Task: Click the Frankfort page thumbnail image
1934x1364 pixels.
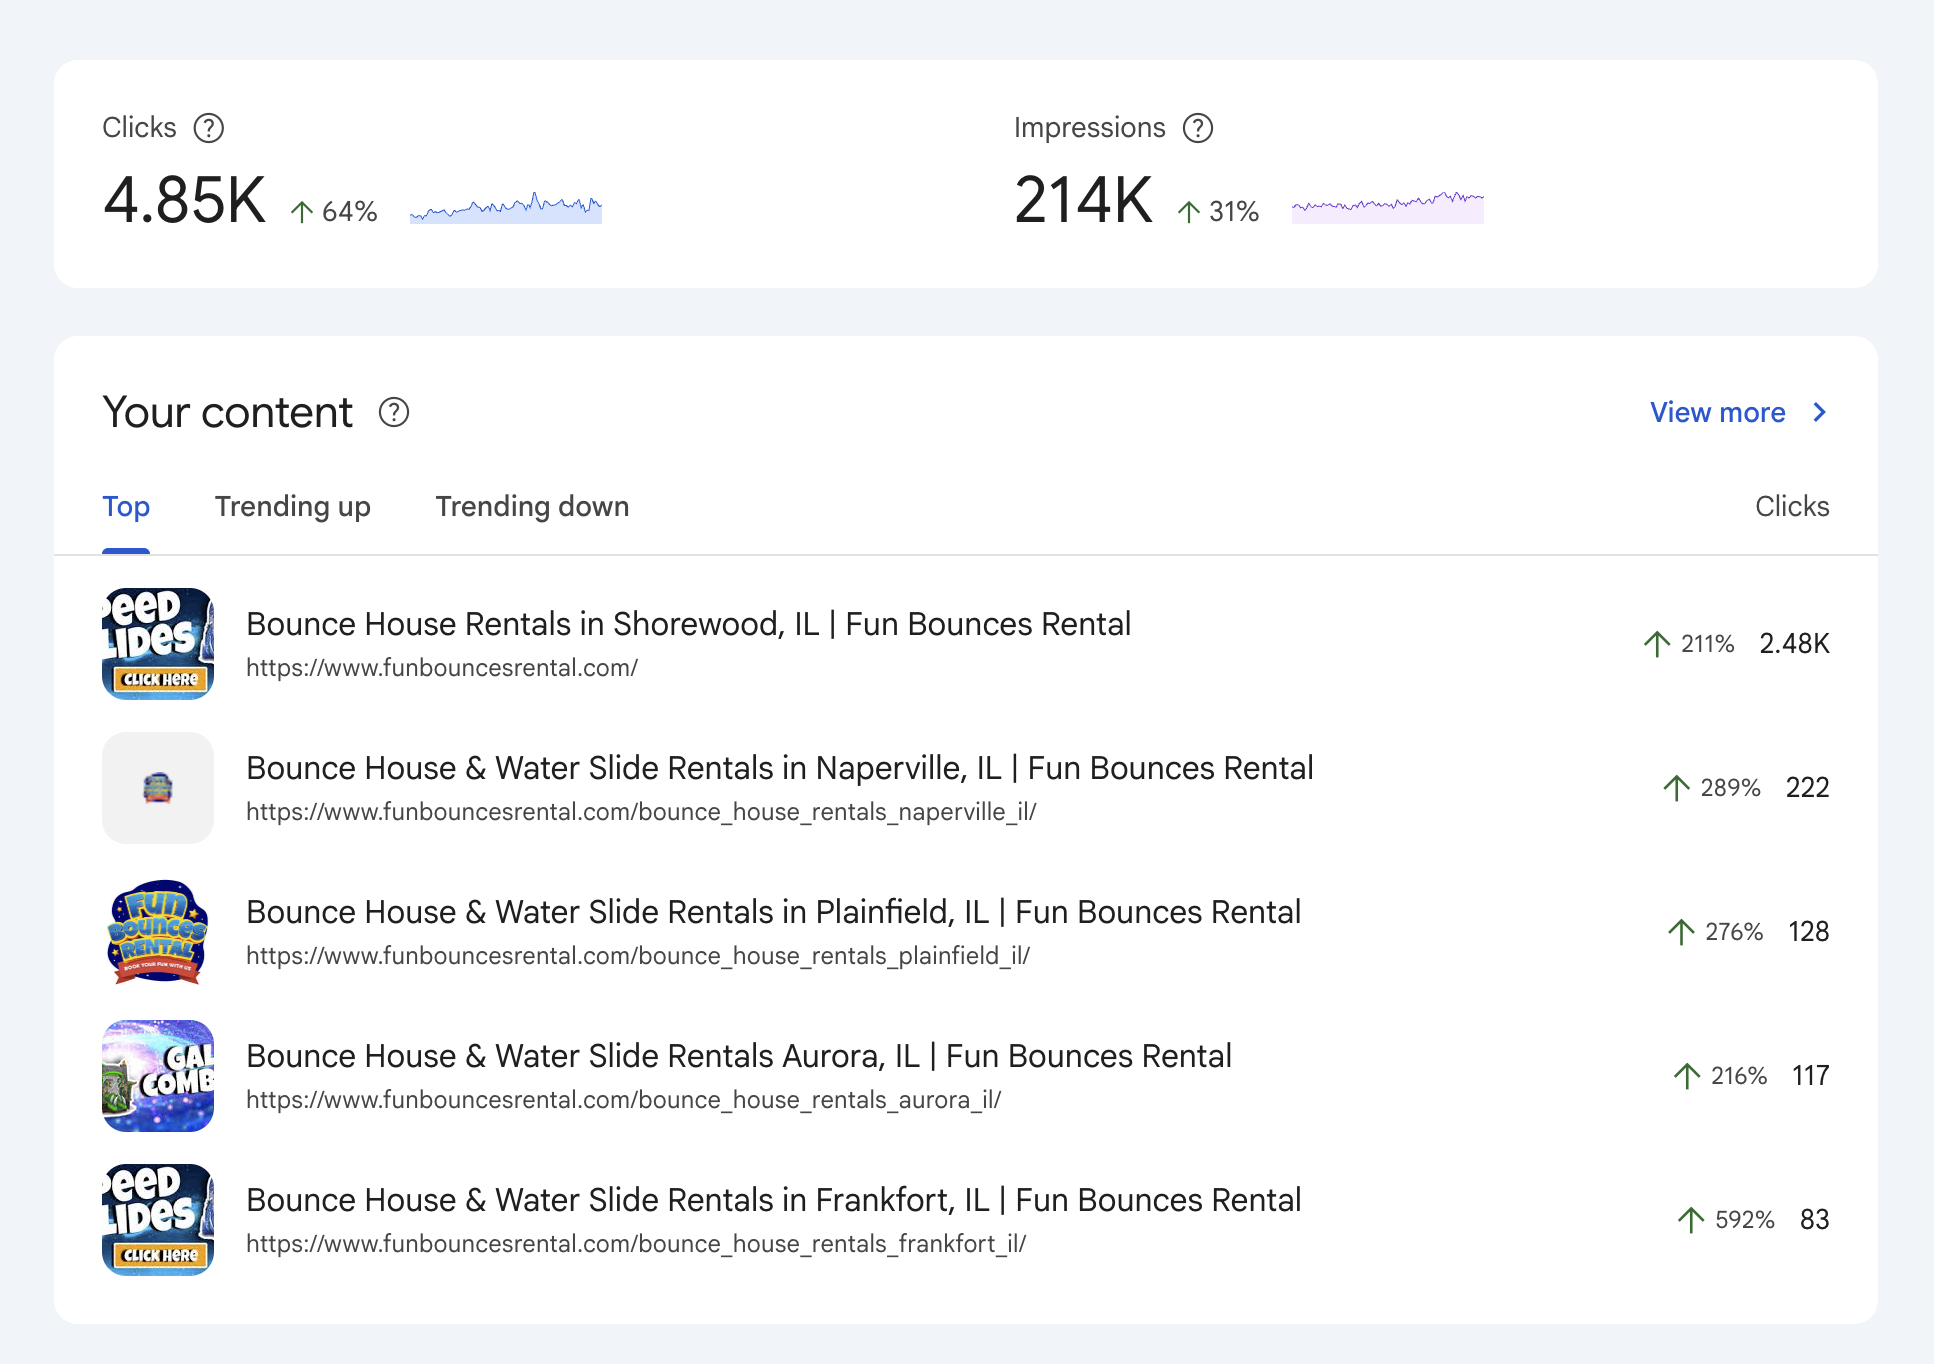Action: [x=158, y=1220]
